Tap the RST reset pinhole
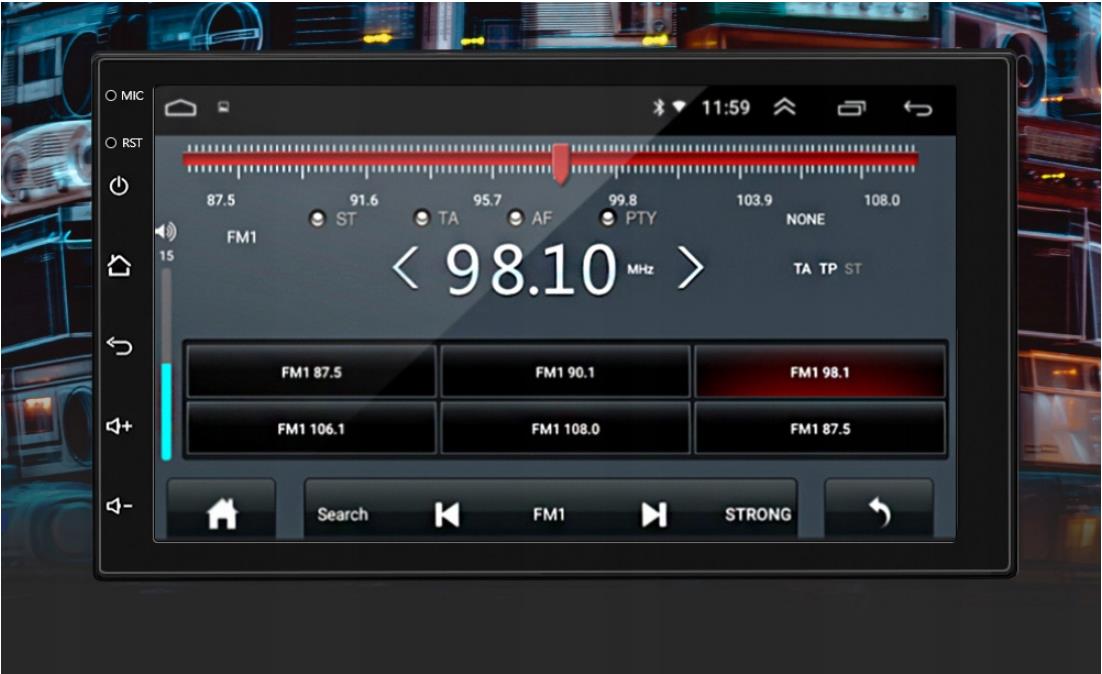The height and width of the screenshot is (674, 1102). 110,143
